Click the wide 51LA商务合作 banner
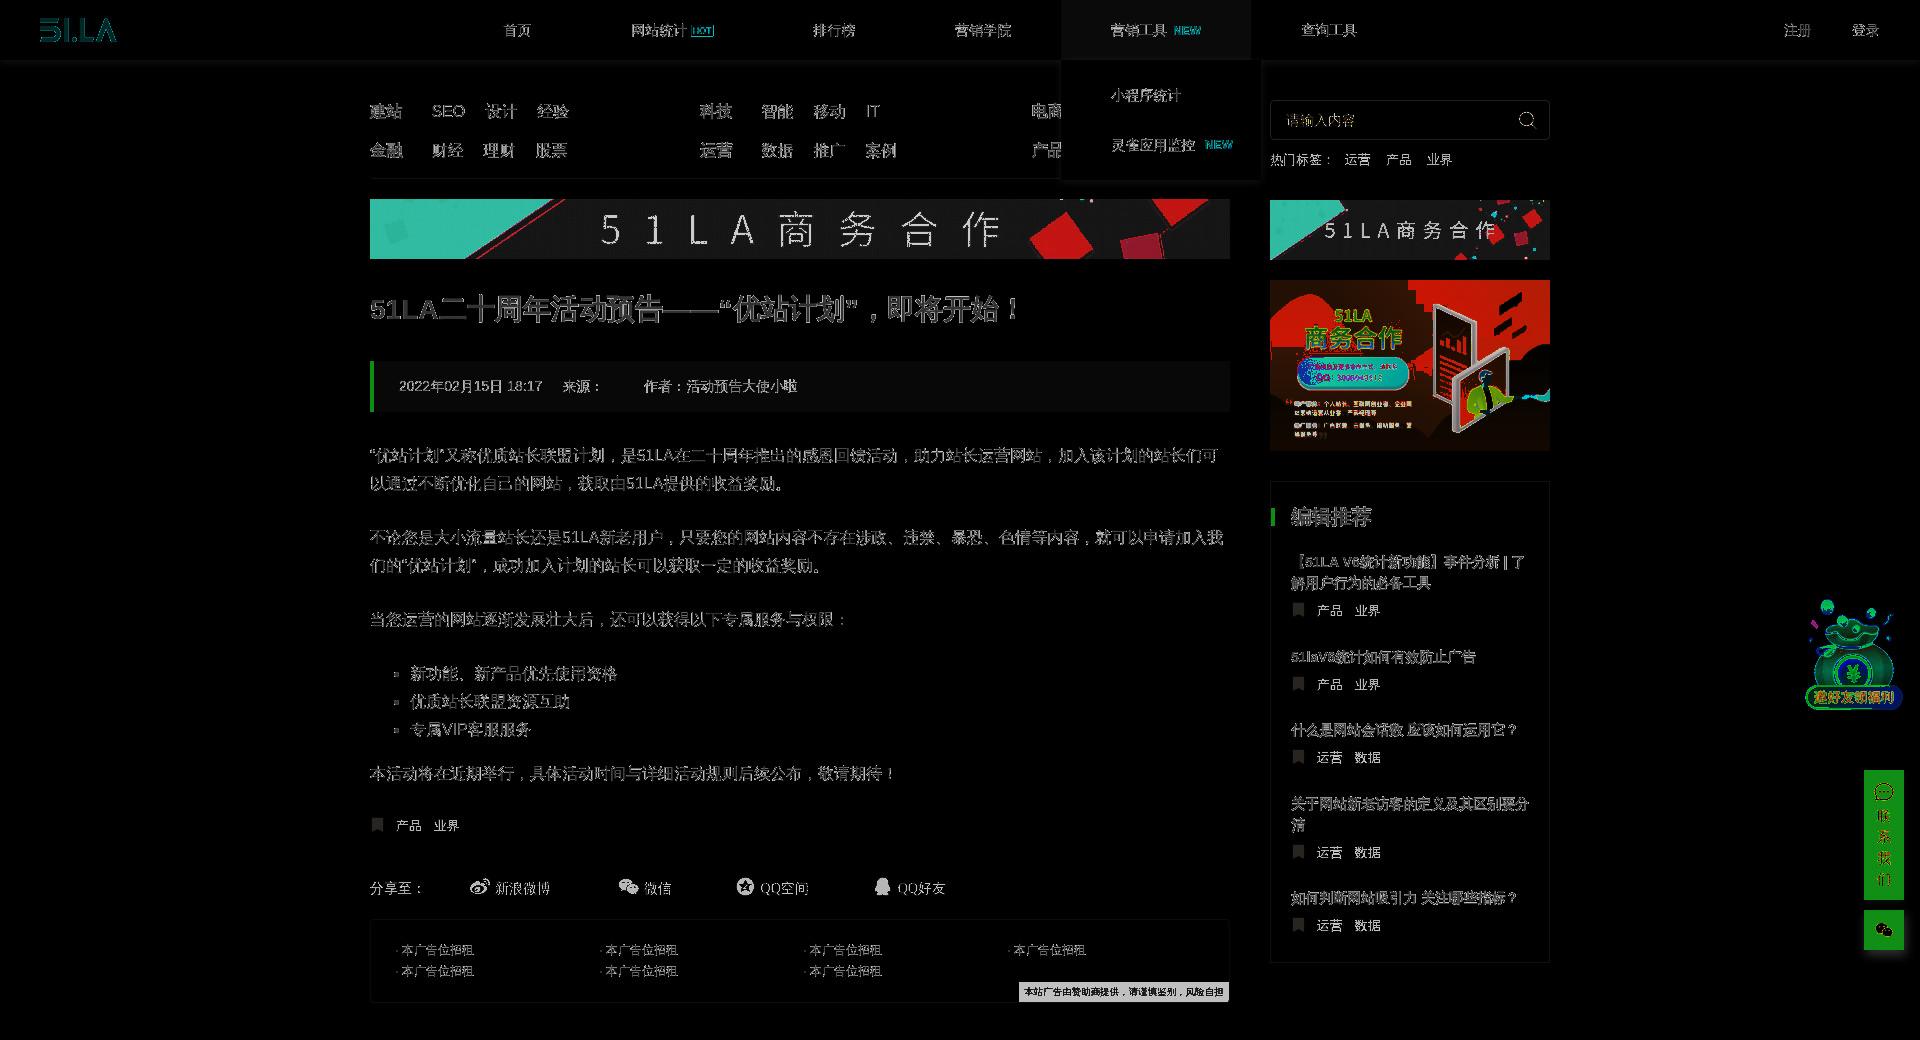 point(800,229)
